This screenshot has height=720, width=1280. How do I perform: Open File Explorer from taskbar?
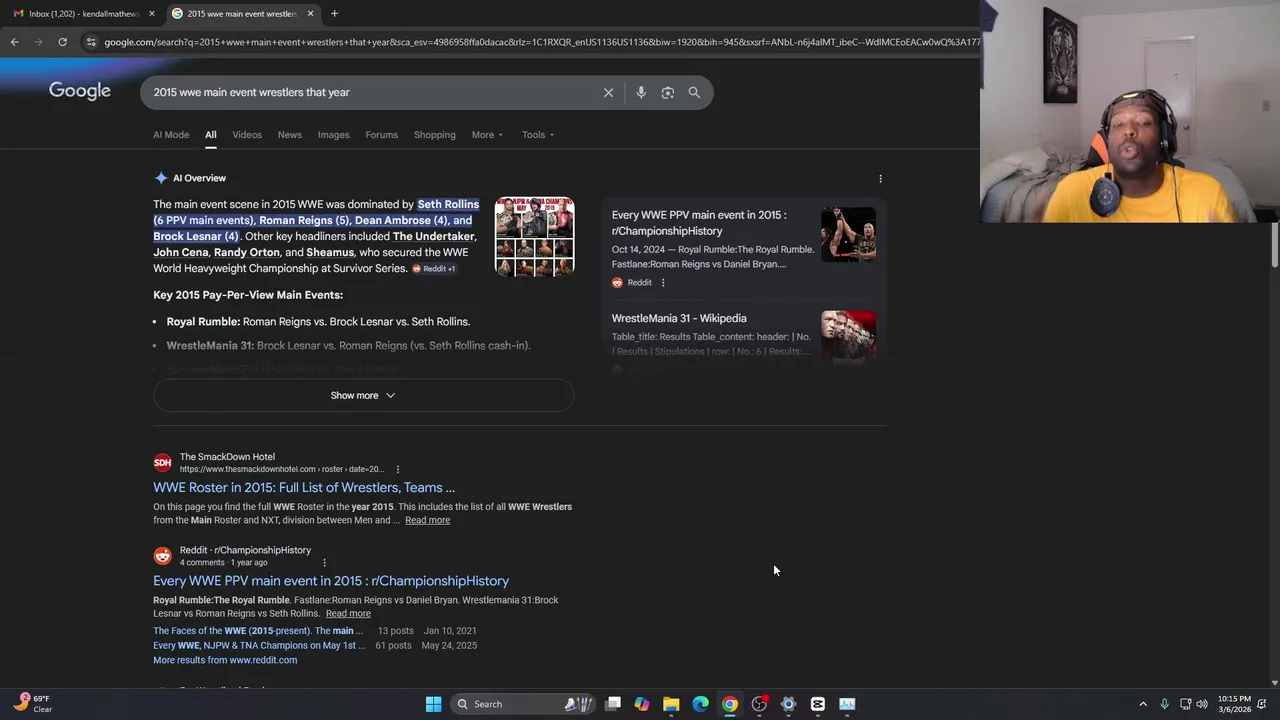(671, 704)
